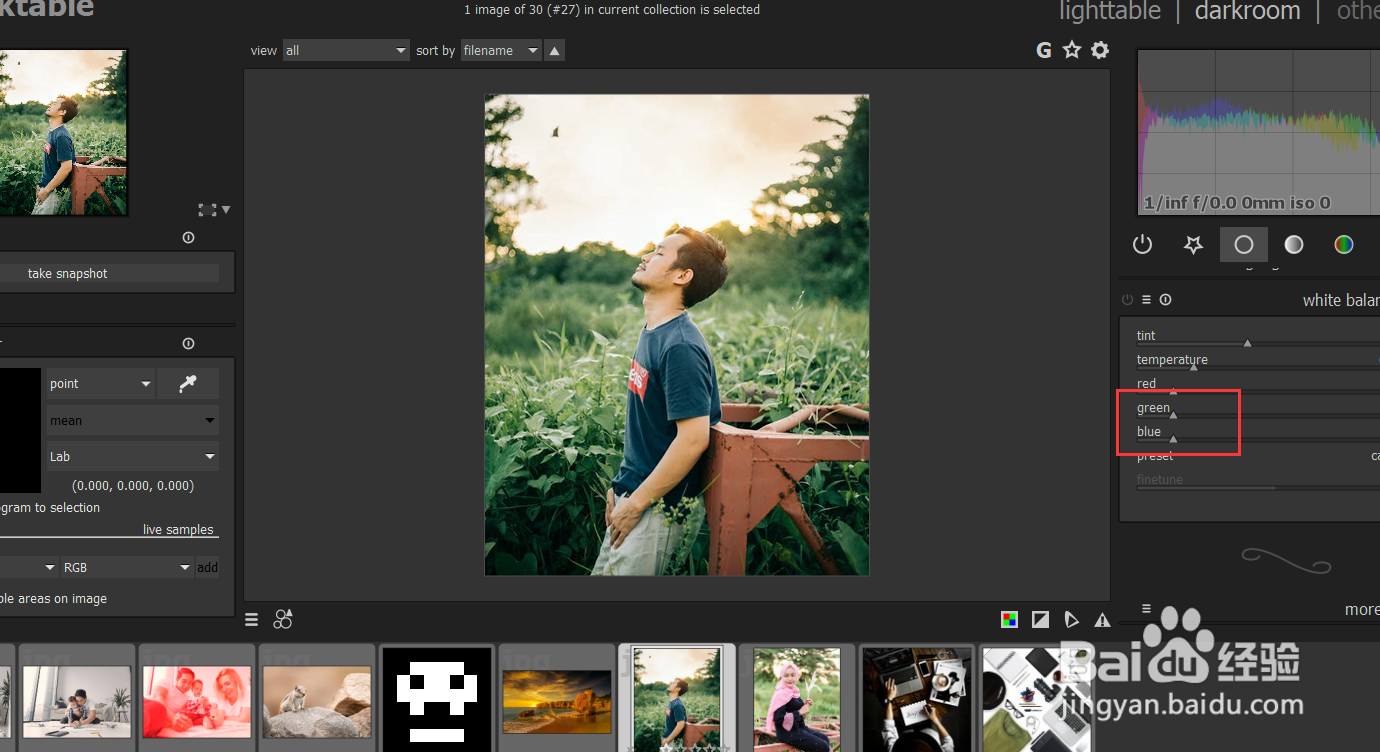The width and height of the screenshot is (1380, 752).
Task: Open the 'mean' statistic dropdown
Action: point(133,421)
